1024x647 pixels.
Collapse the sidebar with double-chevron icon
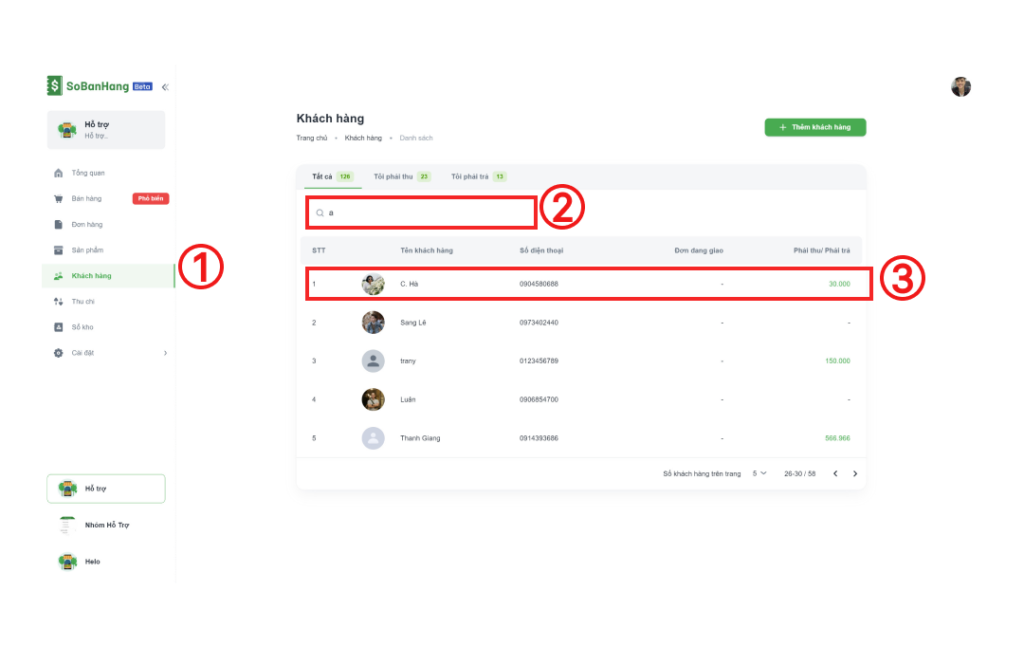coord(165,87)
